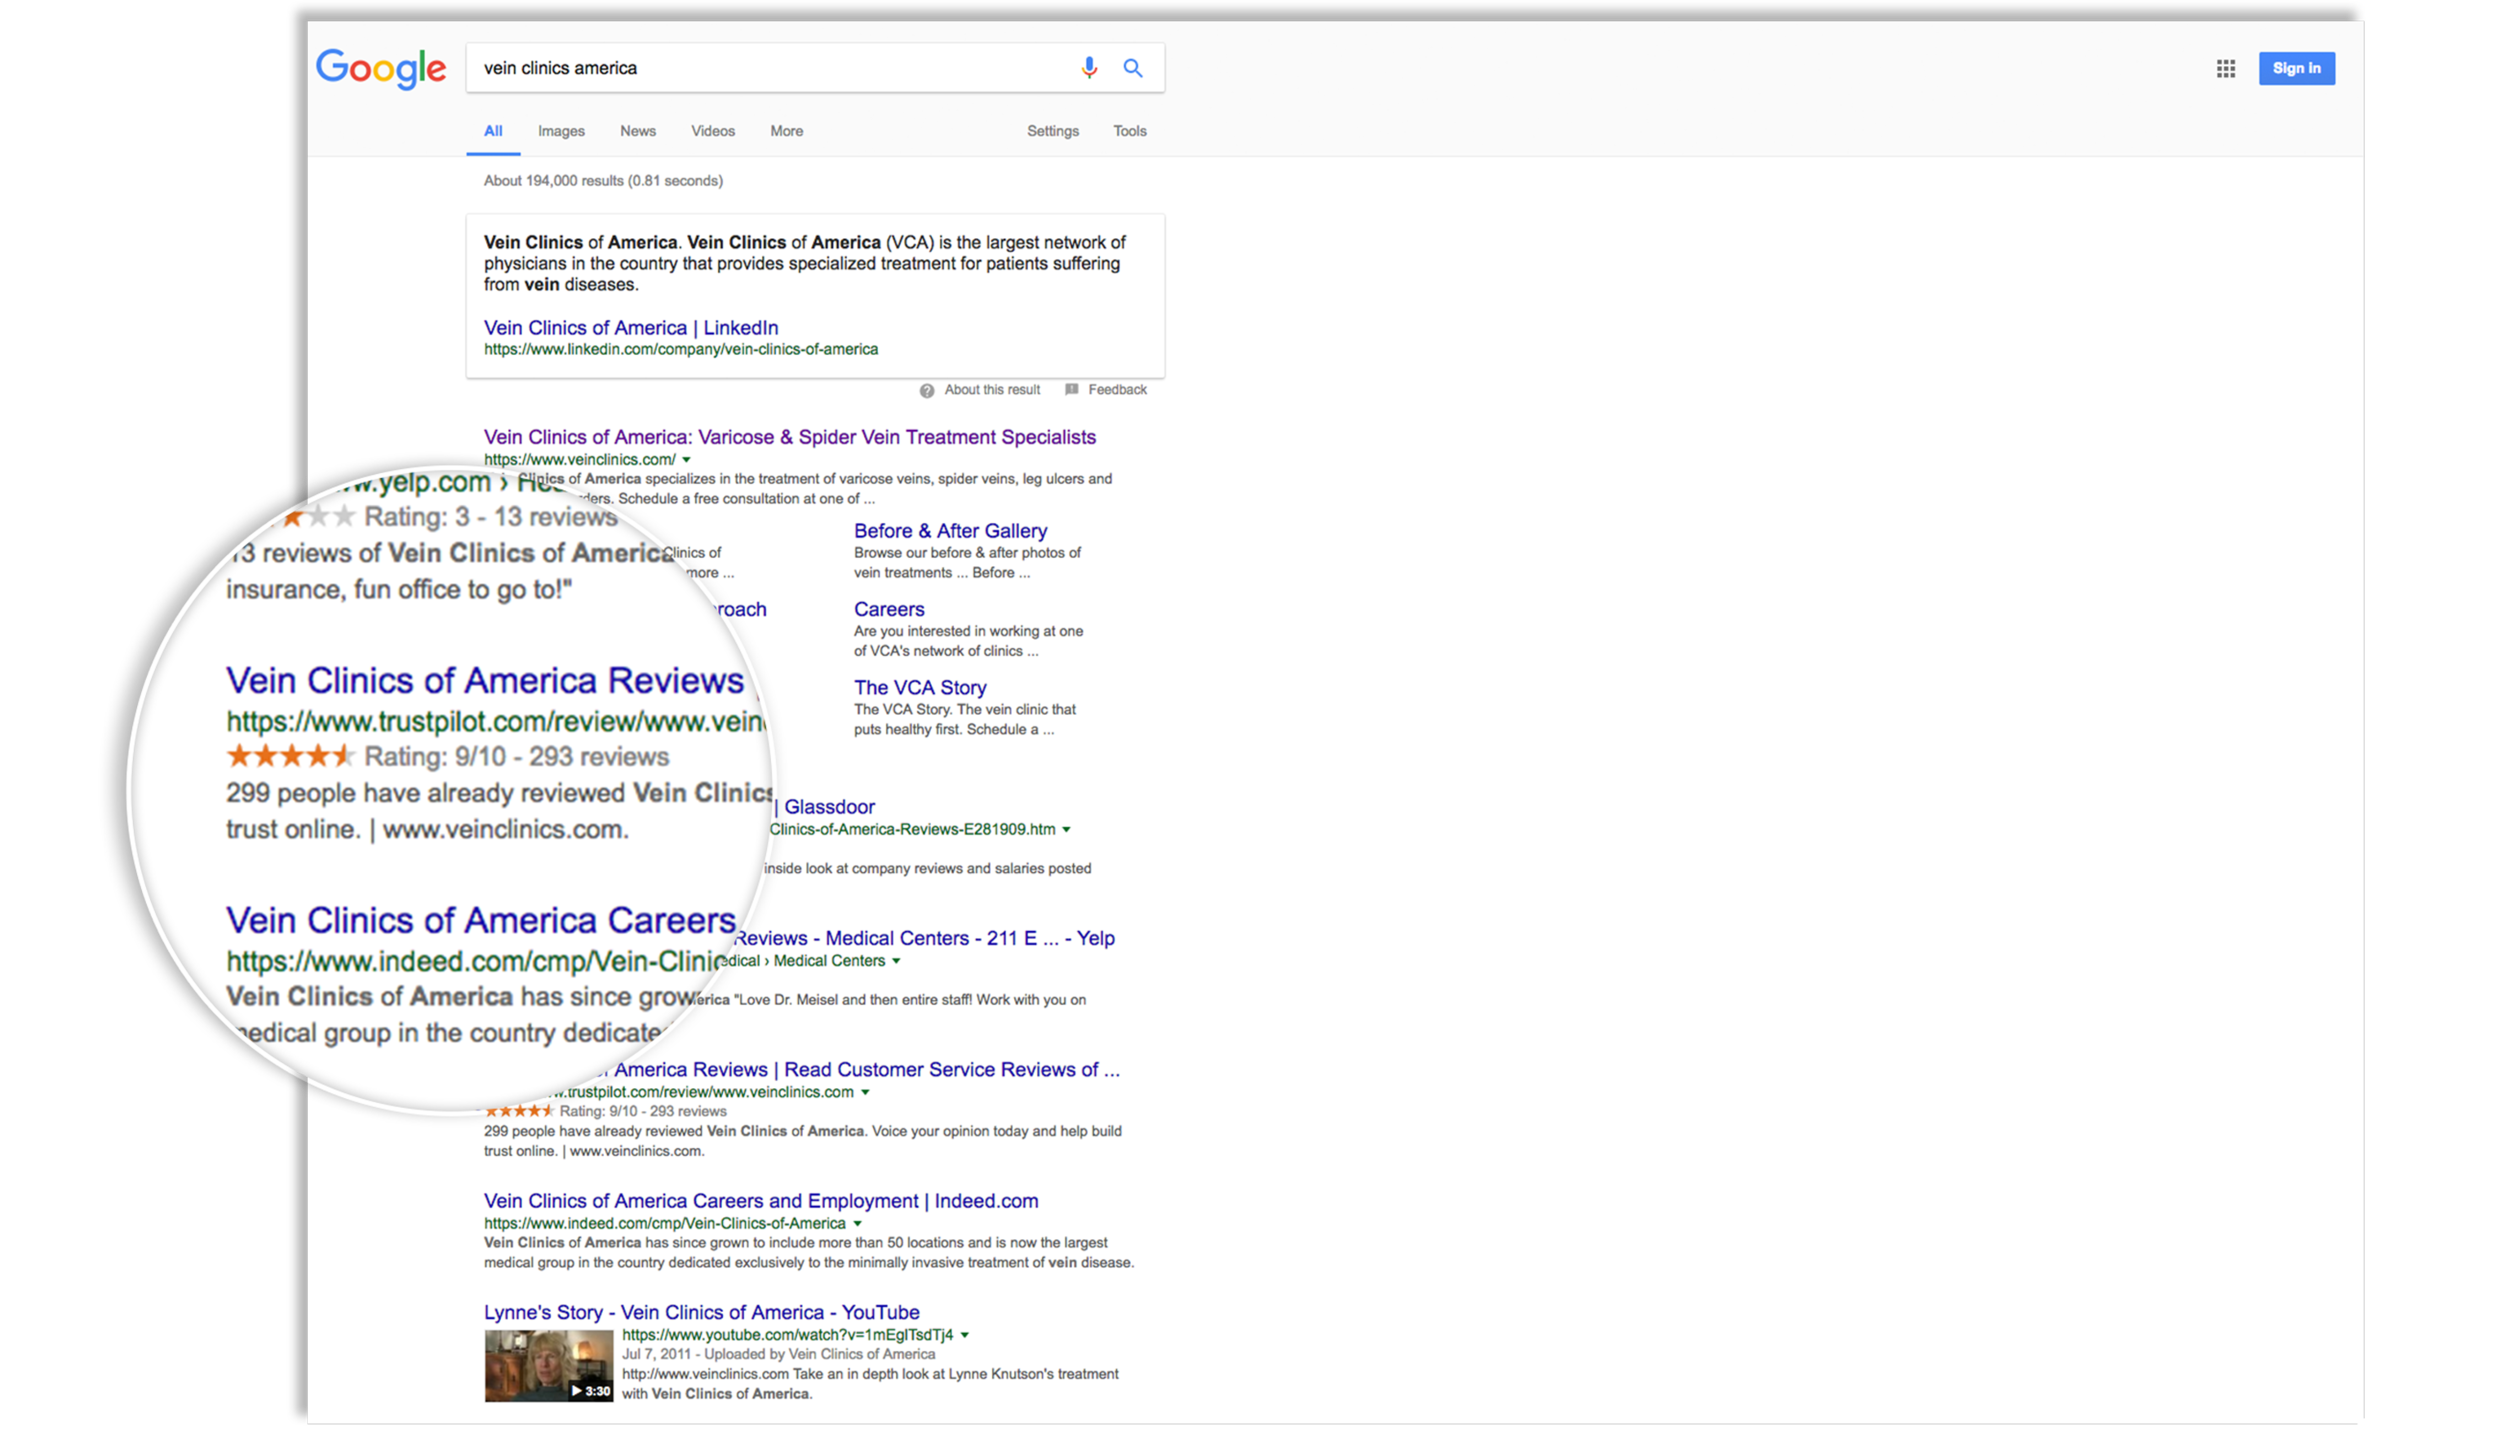This screenshot has height=1435, width=2500.
Task: Click the Lynne's Story video thumbnail
Action: click(548, 1366)
